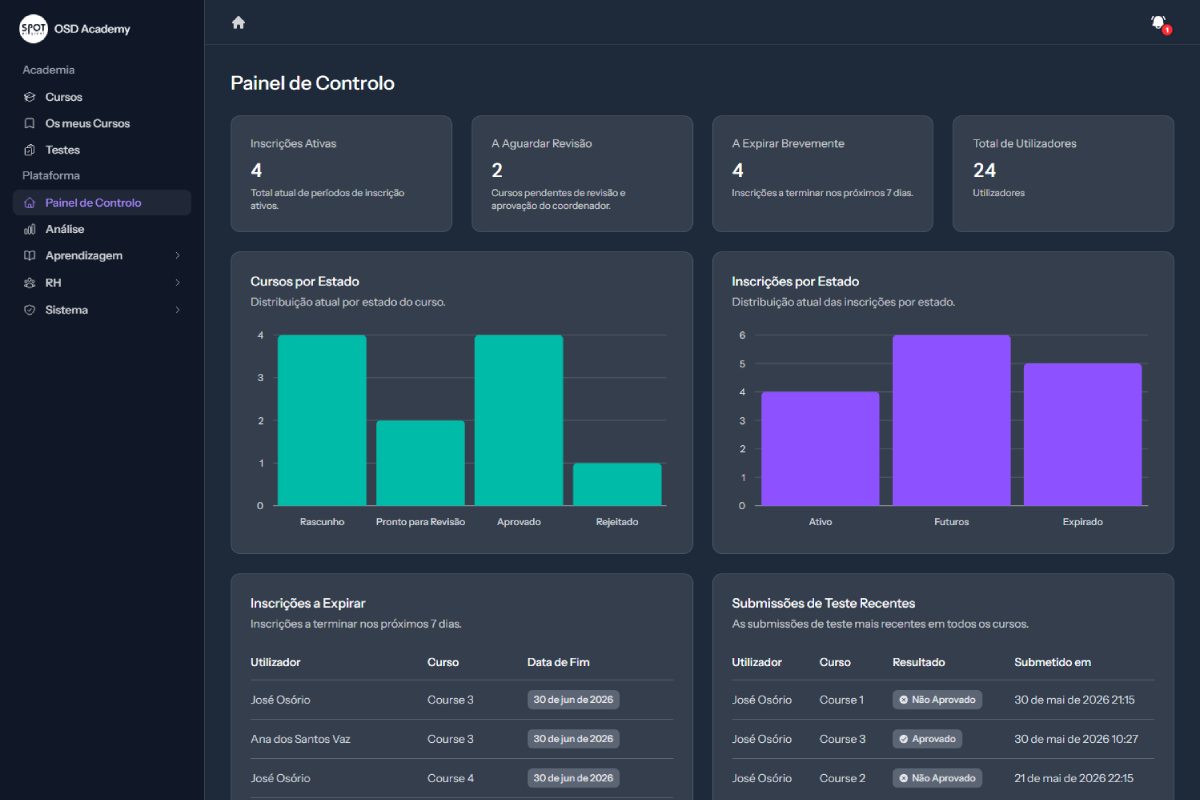Screen dimensions: 1200x800
Task: Click the home icon in top bar
Action: tap(238, 22)
